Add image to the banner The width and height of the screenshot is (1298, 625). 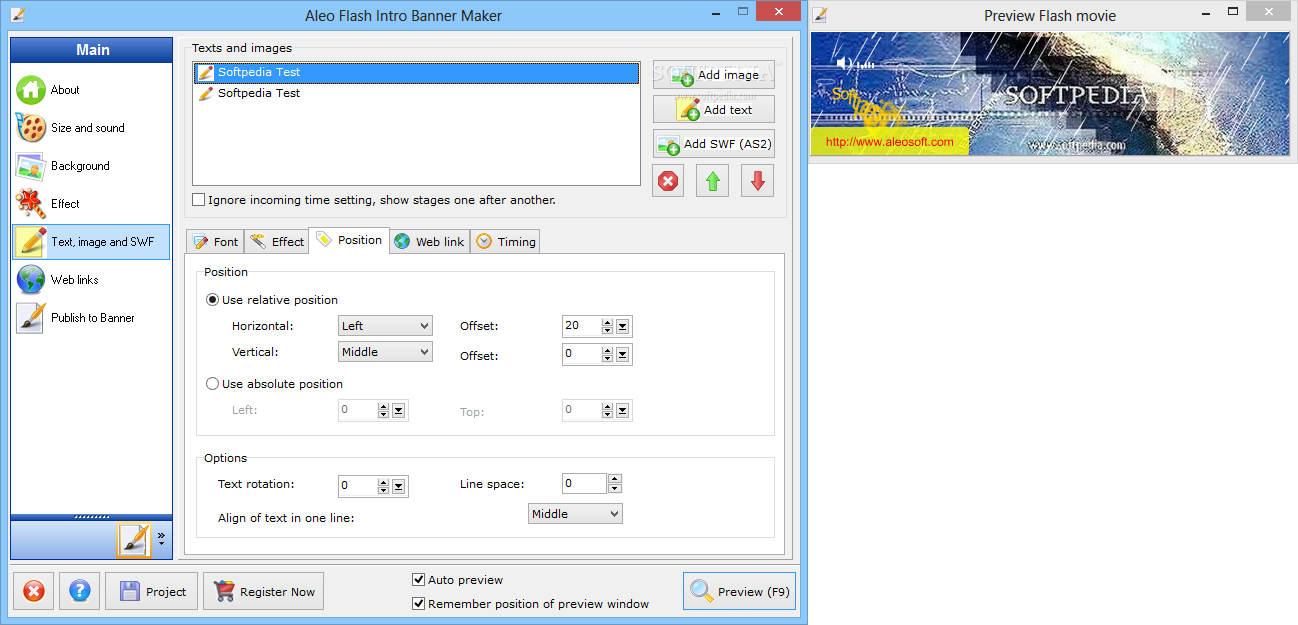click(714, 75)
